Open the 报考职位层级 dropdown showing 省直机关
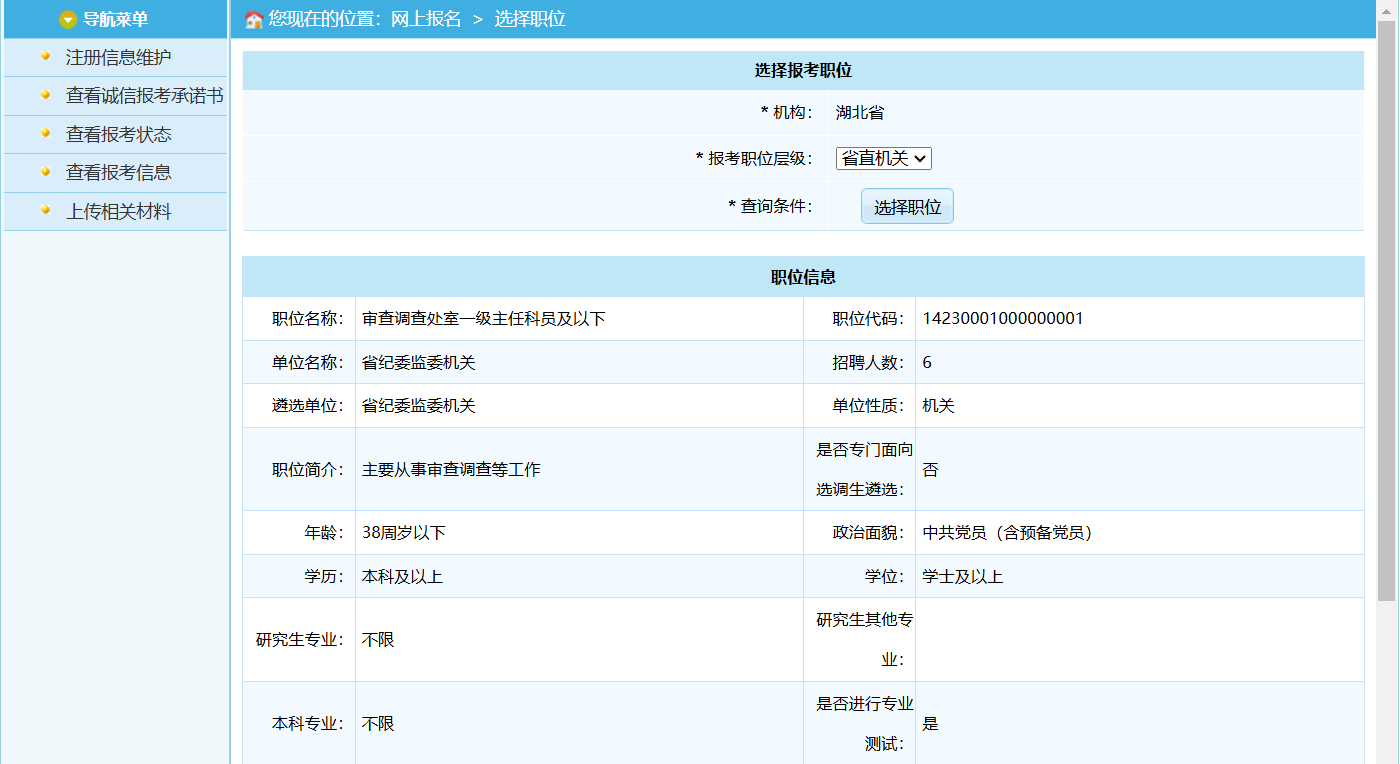1400x764 pixels. tap(883, 158)
